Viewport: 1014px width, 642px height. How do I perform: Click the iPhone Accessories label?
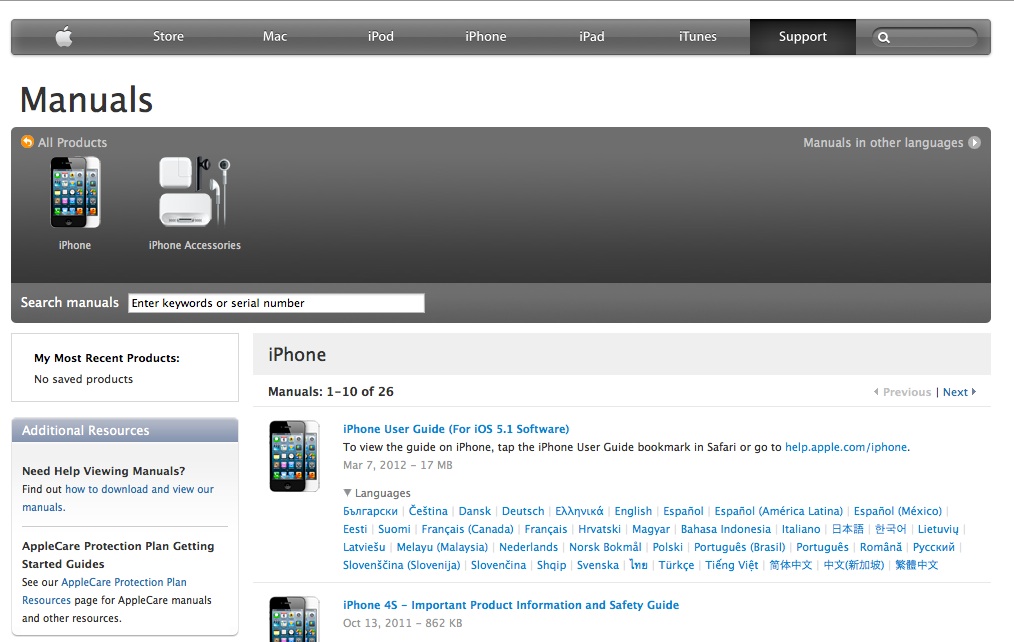[x=195, y=245]
